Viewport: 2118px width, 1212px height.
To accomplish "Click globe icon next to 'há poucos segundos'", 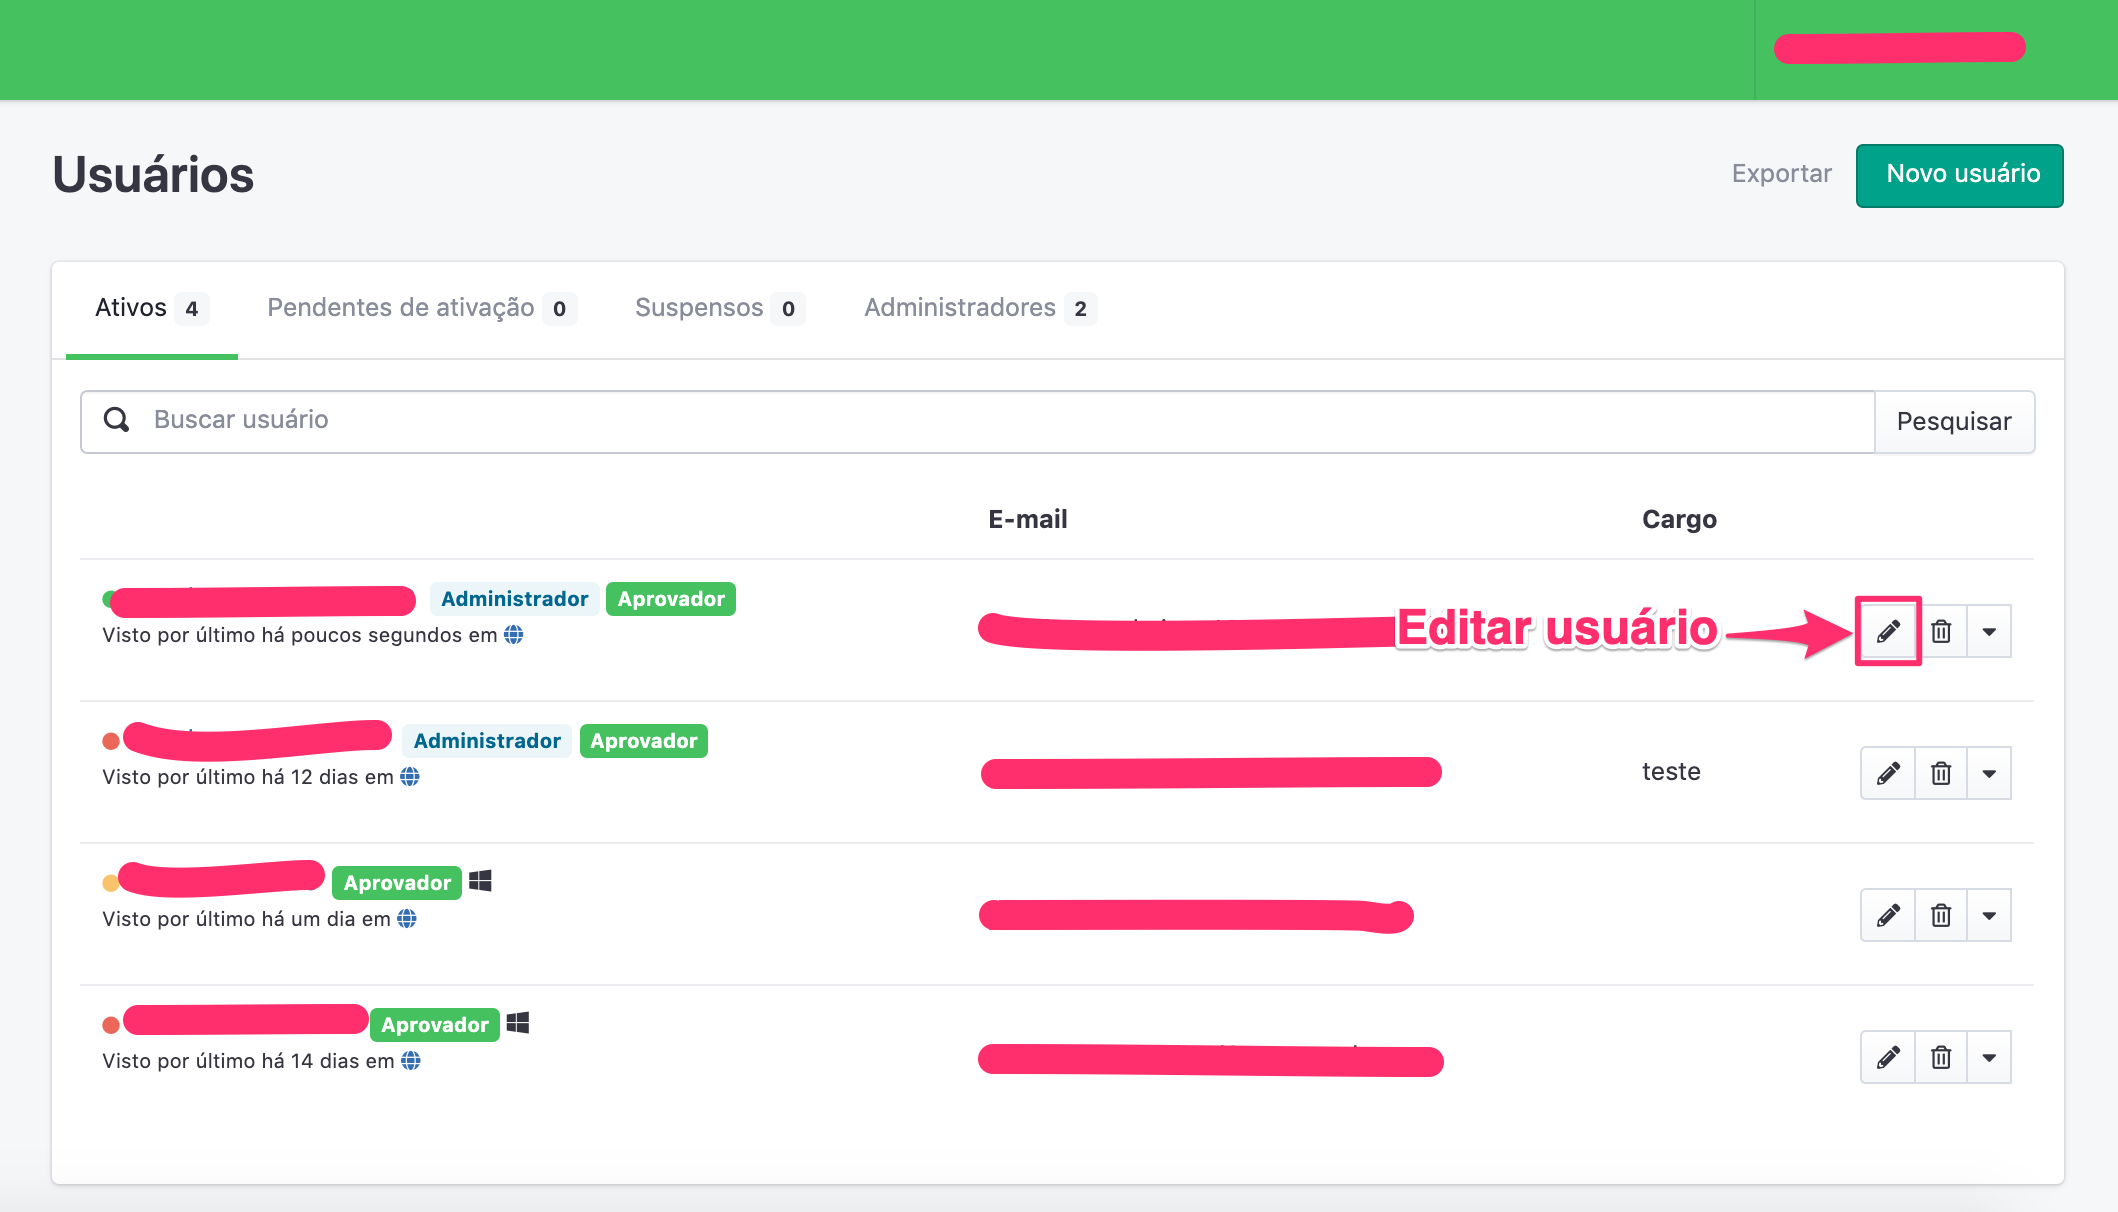I will 514,635.
